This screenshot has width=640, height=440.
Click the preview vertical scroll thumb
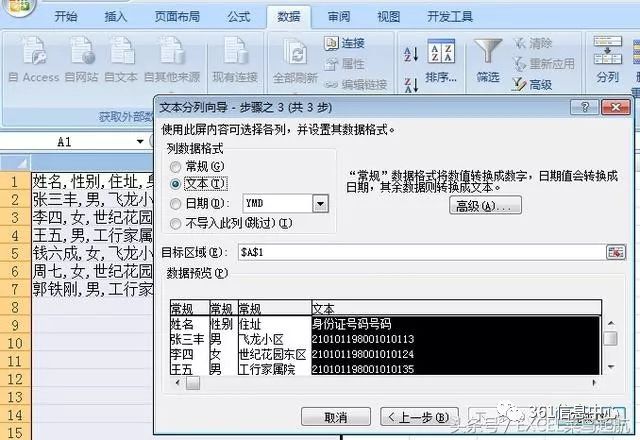[611, 338]
